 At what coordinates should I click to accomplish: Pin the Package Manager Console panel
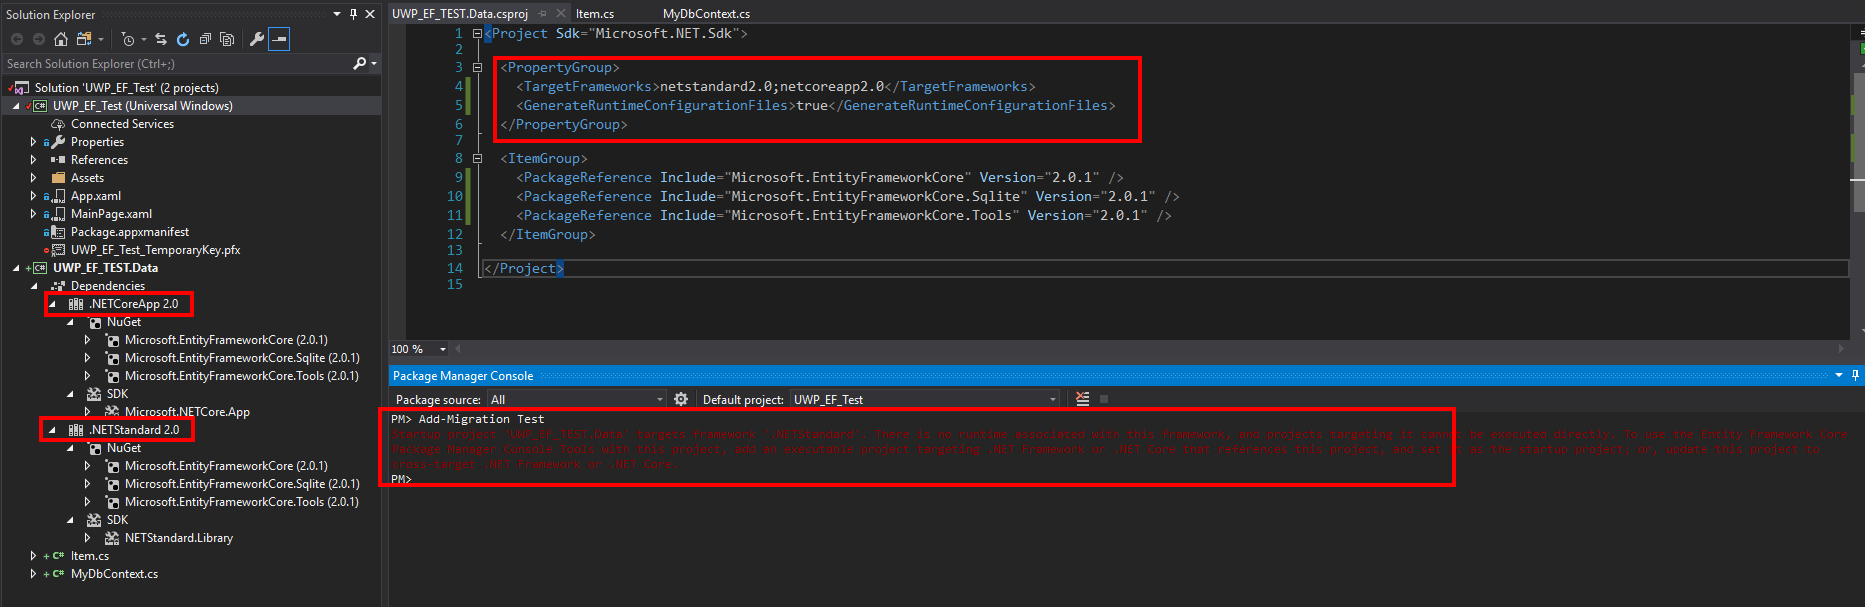click(1856, 375)
